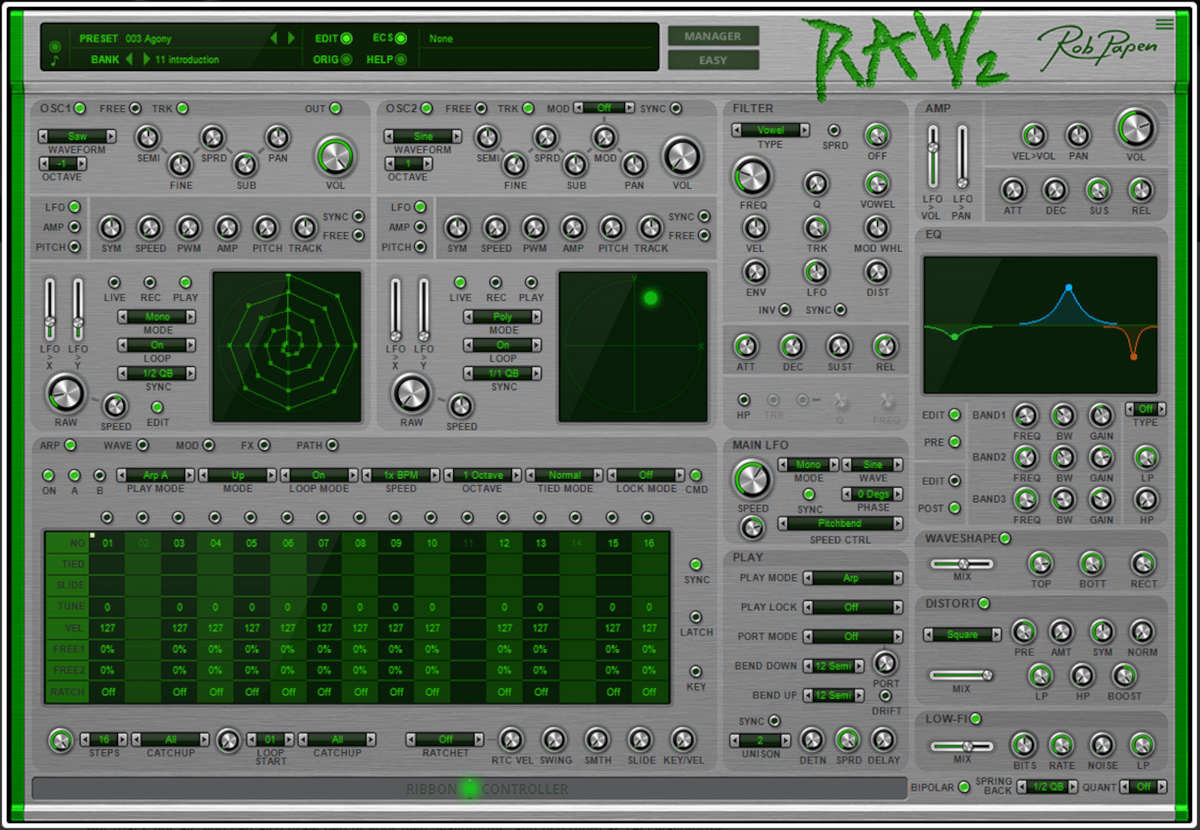
Task: Open the Play Mode Arp dropdown
Action: 851,578
